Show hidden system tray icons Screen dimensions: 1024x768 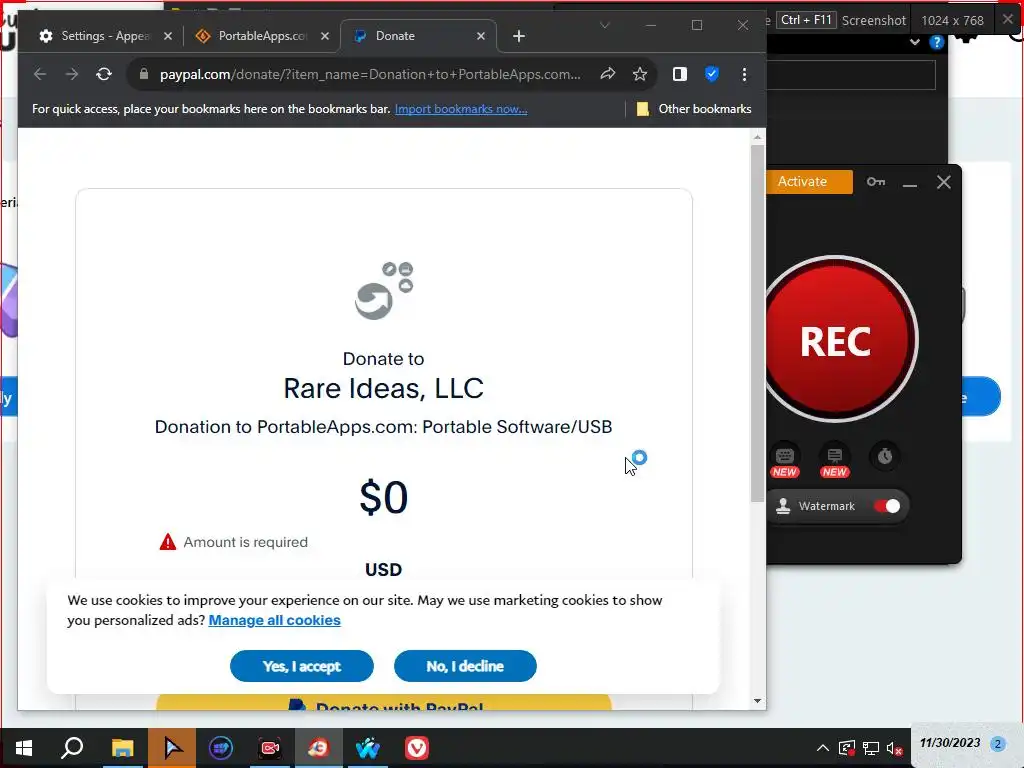coord(823,748)
